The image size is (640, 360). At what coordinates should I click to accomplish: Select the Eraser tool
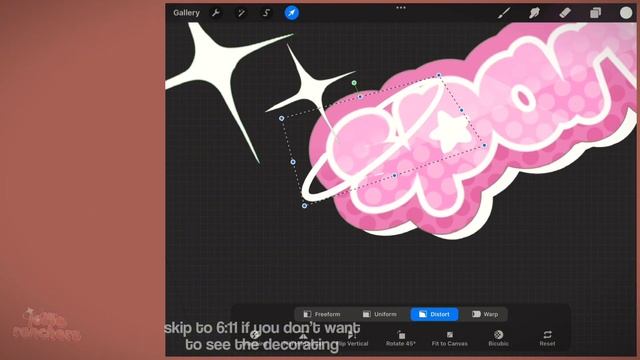[565, 13]
